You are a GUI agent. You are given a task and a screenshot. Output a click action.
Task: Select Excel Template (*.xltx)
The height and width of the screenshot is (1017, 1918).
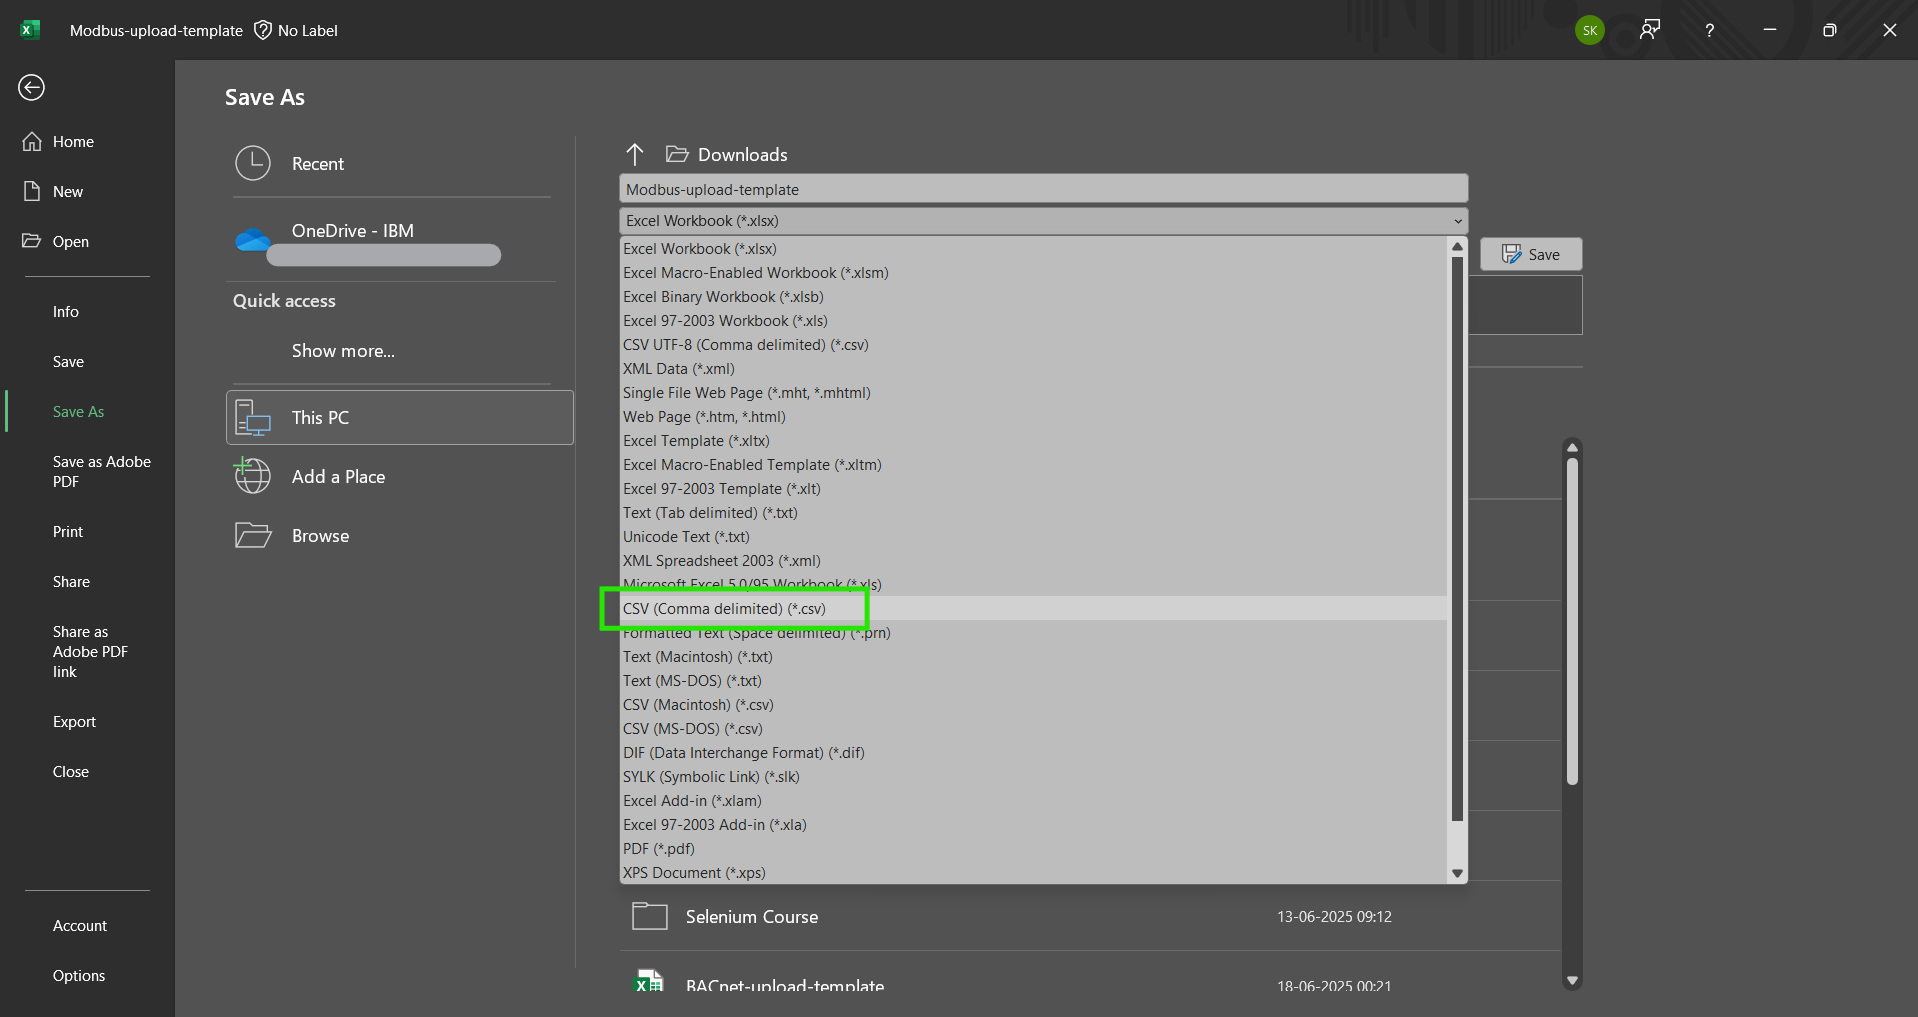pos(1033,441)
